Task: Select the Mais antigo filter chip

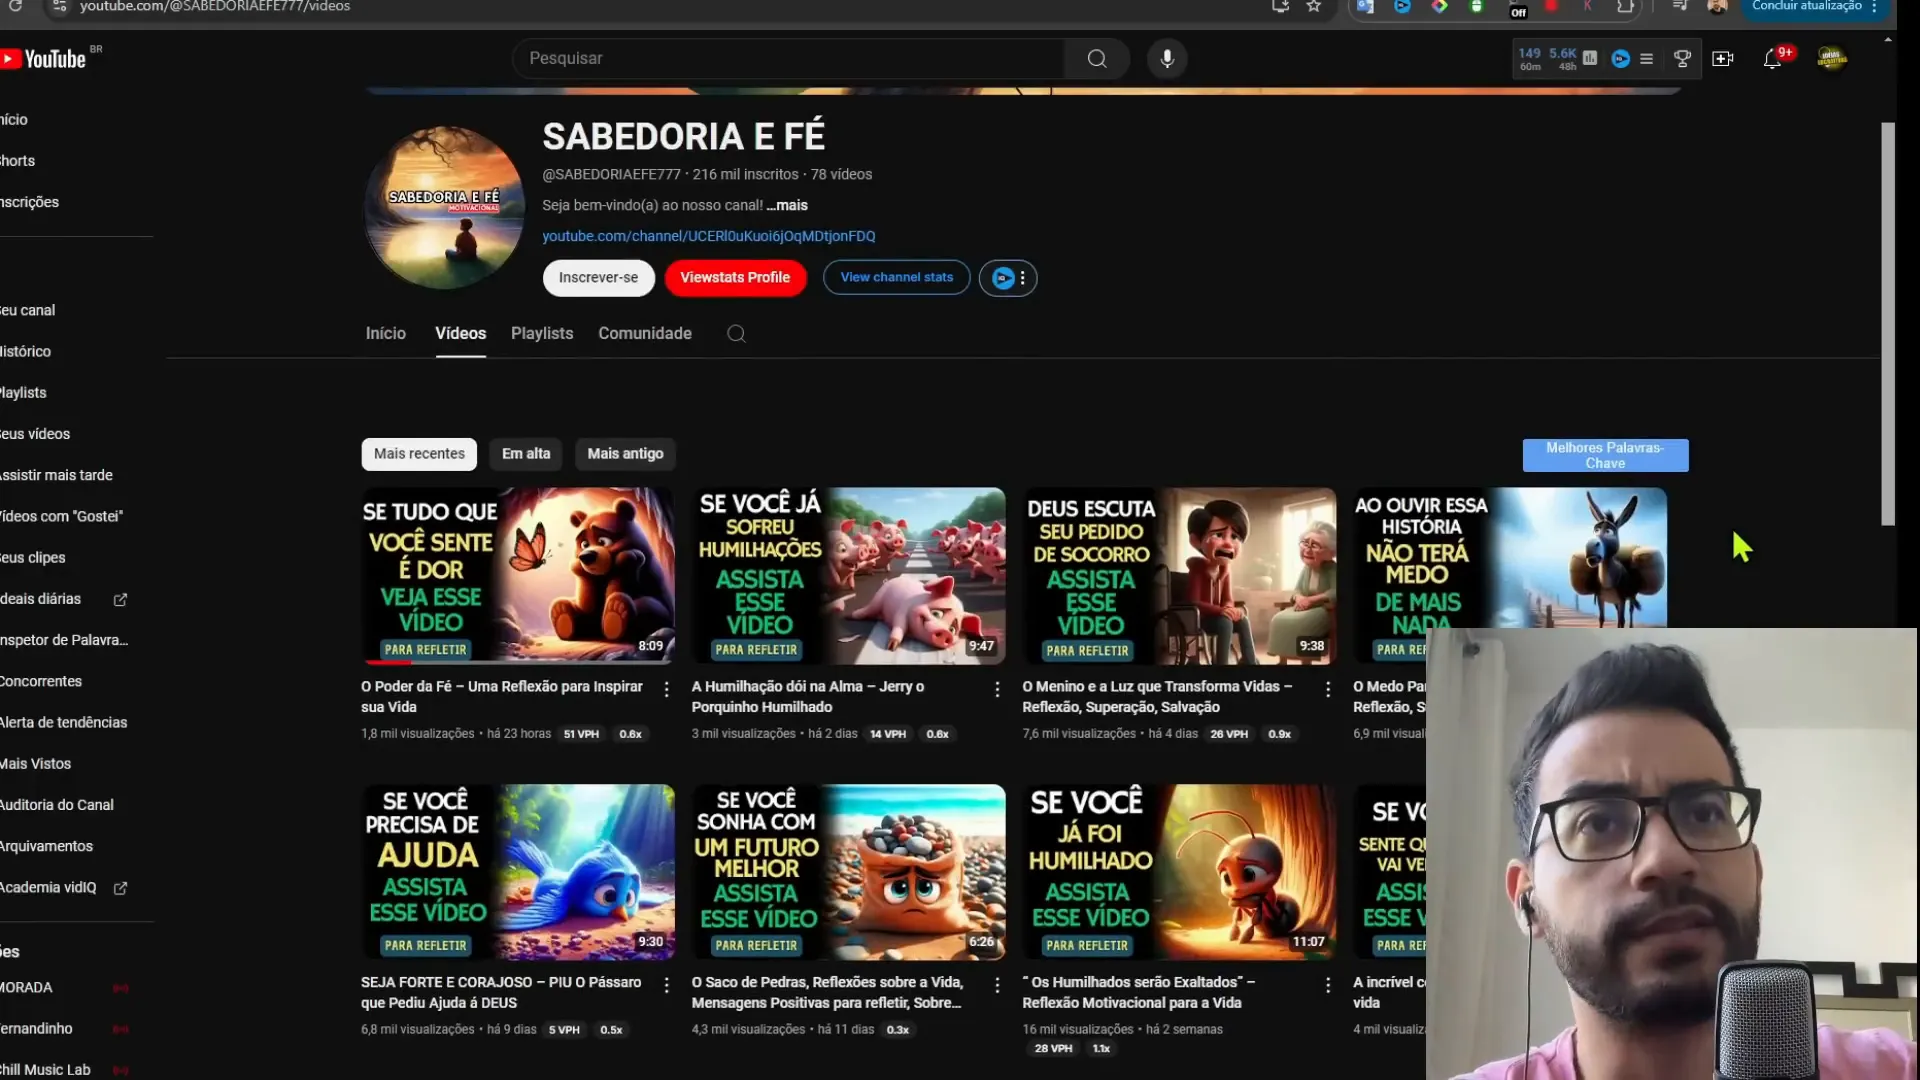Action: coord(625,454)
